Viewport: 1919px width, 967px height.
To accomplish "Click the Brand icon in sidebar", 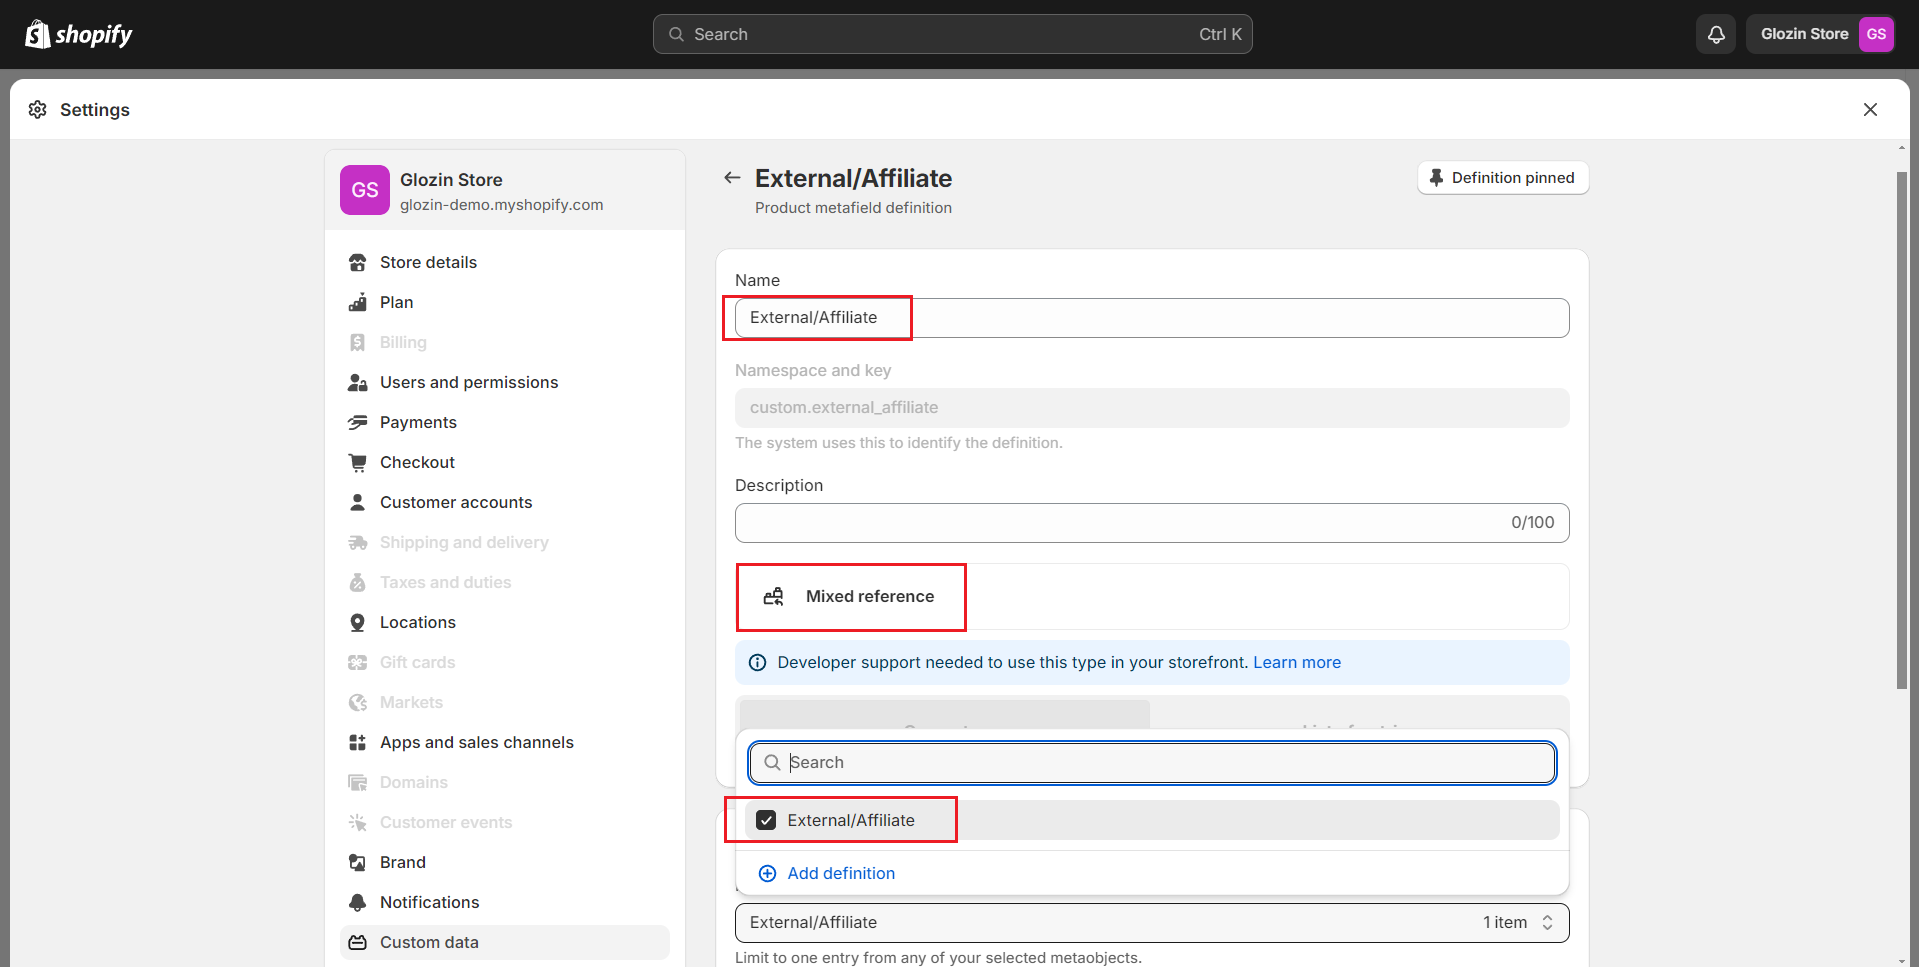I will point(357,862).
